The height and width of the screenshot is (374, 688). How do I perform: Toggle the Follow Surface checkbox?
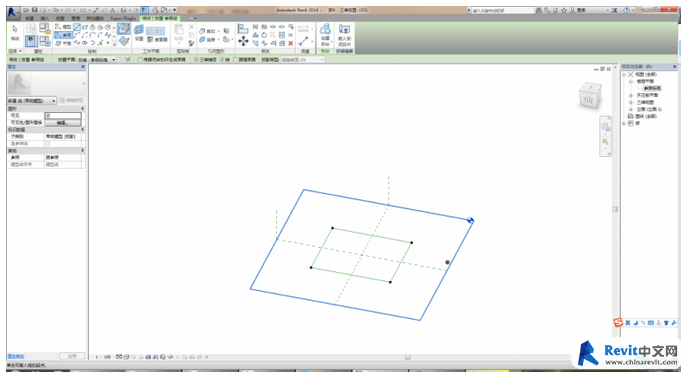[x=236, y=60]
